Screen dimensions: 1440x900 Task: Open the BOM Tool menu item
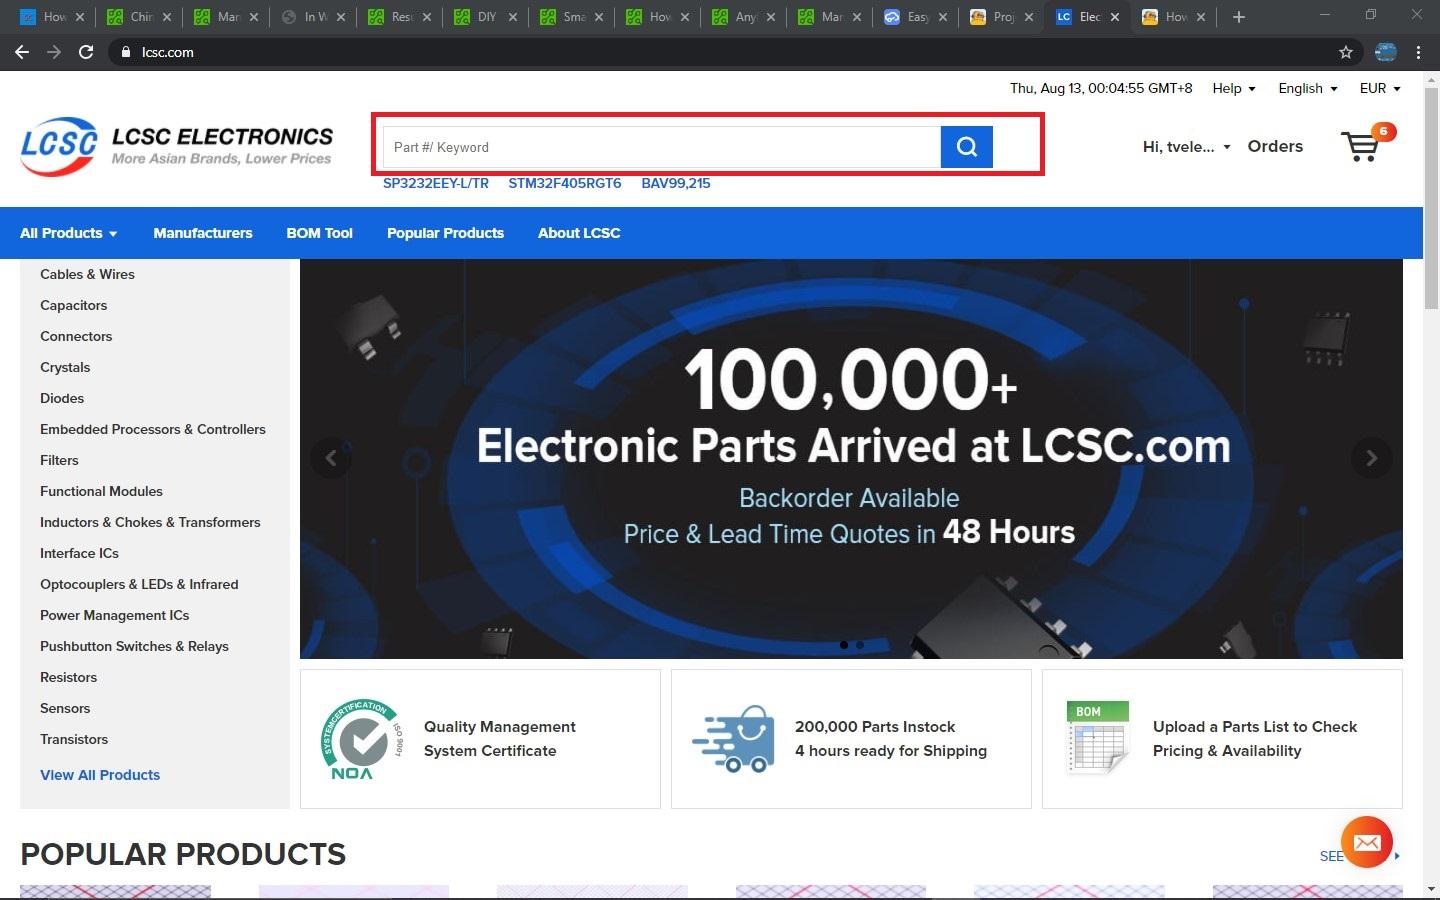[x=319, y=233]
